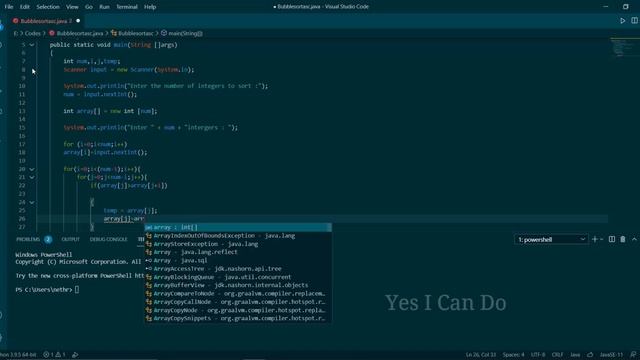Select the 'array : int[]' suggestion
Image resolution: width=640 pixels, height=360 pixels.
point(238,227)
